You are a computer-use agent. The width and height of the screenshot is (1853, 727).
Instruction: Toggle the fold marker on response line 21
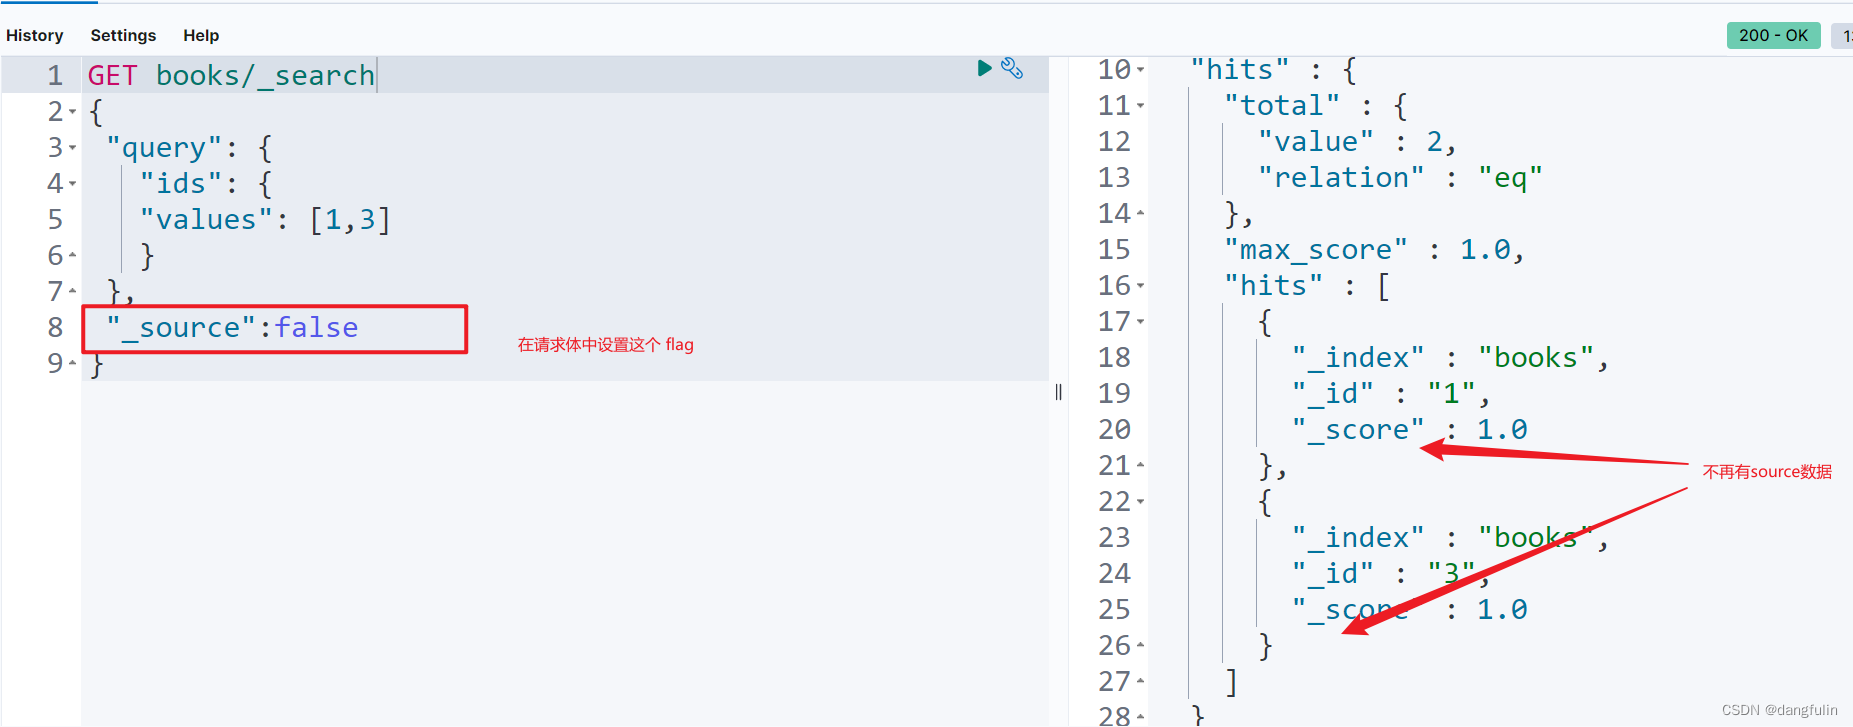[1140, 466]
